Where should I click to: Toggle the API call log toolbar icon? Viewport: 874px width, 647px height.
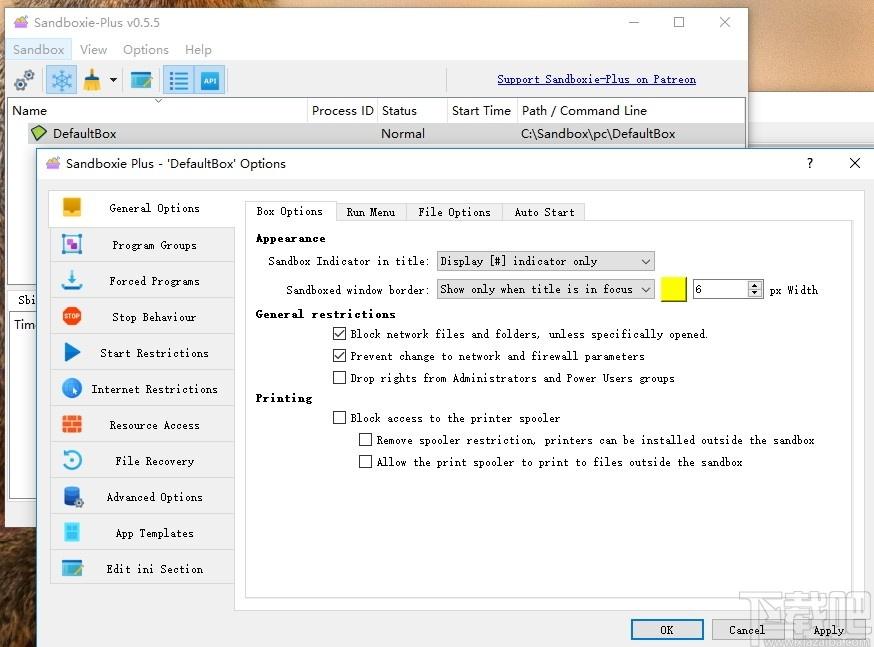210,80
